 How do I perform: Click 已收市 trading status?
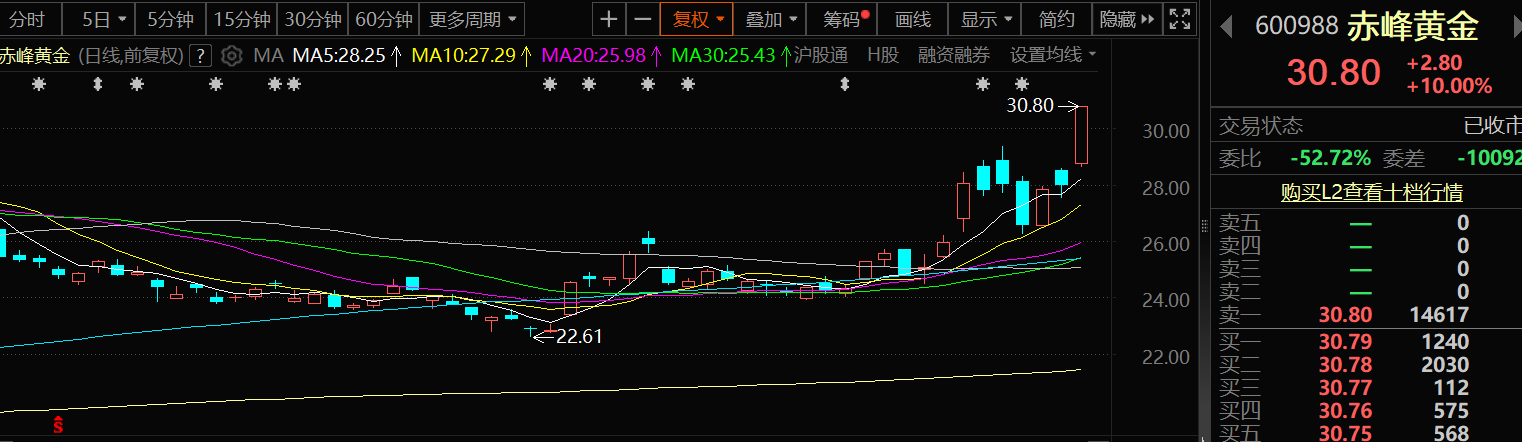1493,126
